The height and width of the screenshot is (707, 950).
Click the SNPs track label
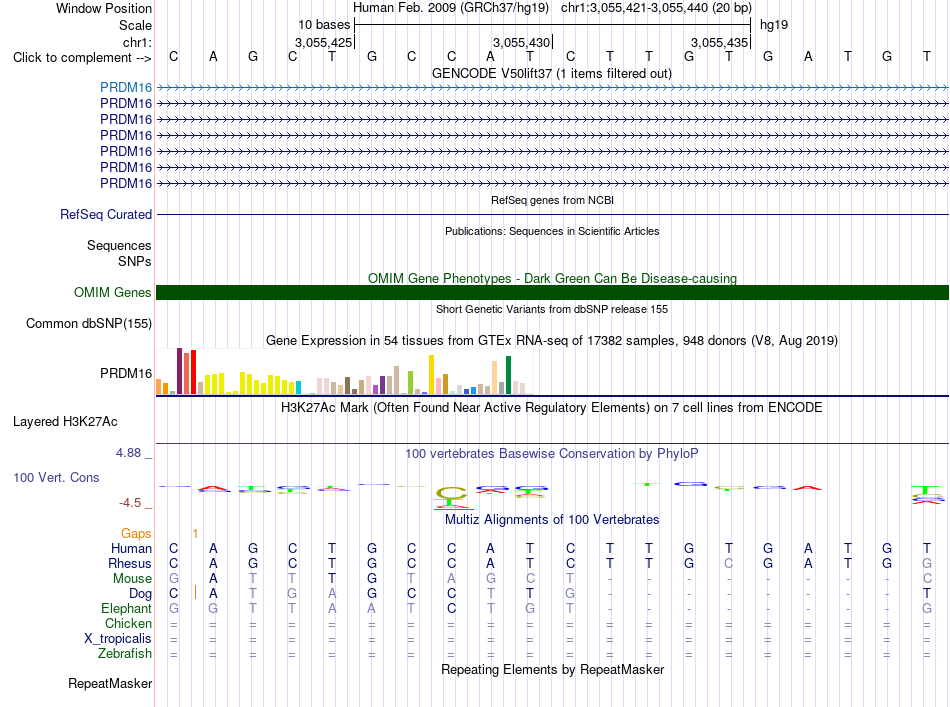pos(135,261)
